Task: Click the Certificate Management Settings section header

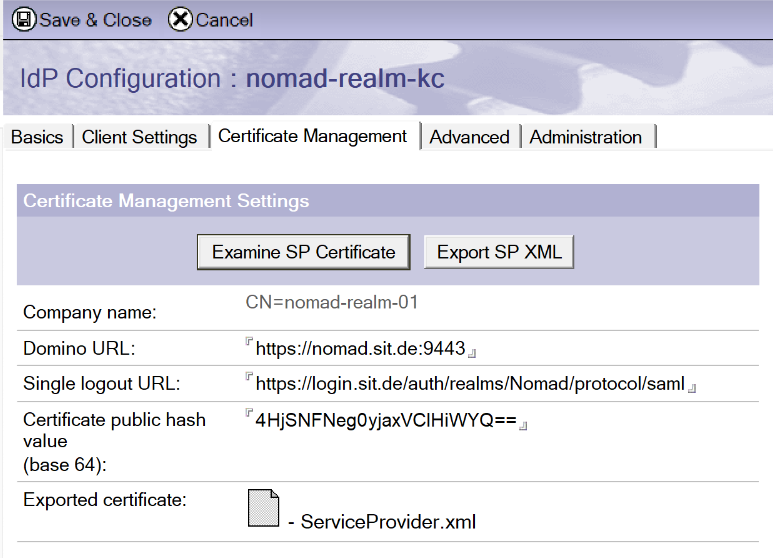Action: click(x=166, y=201)
